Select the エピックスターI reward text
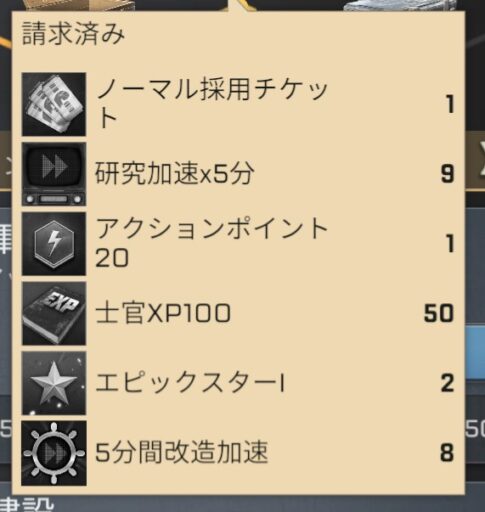This screenshot has width=485, height=512. (x=190, y=383)
